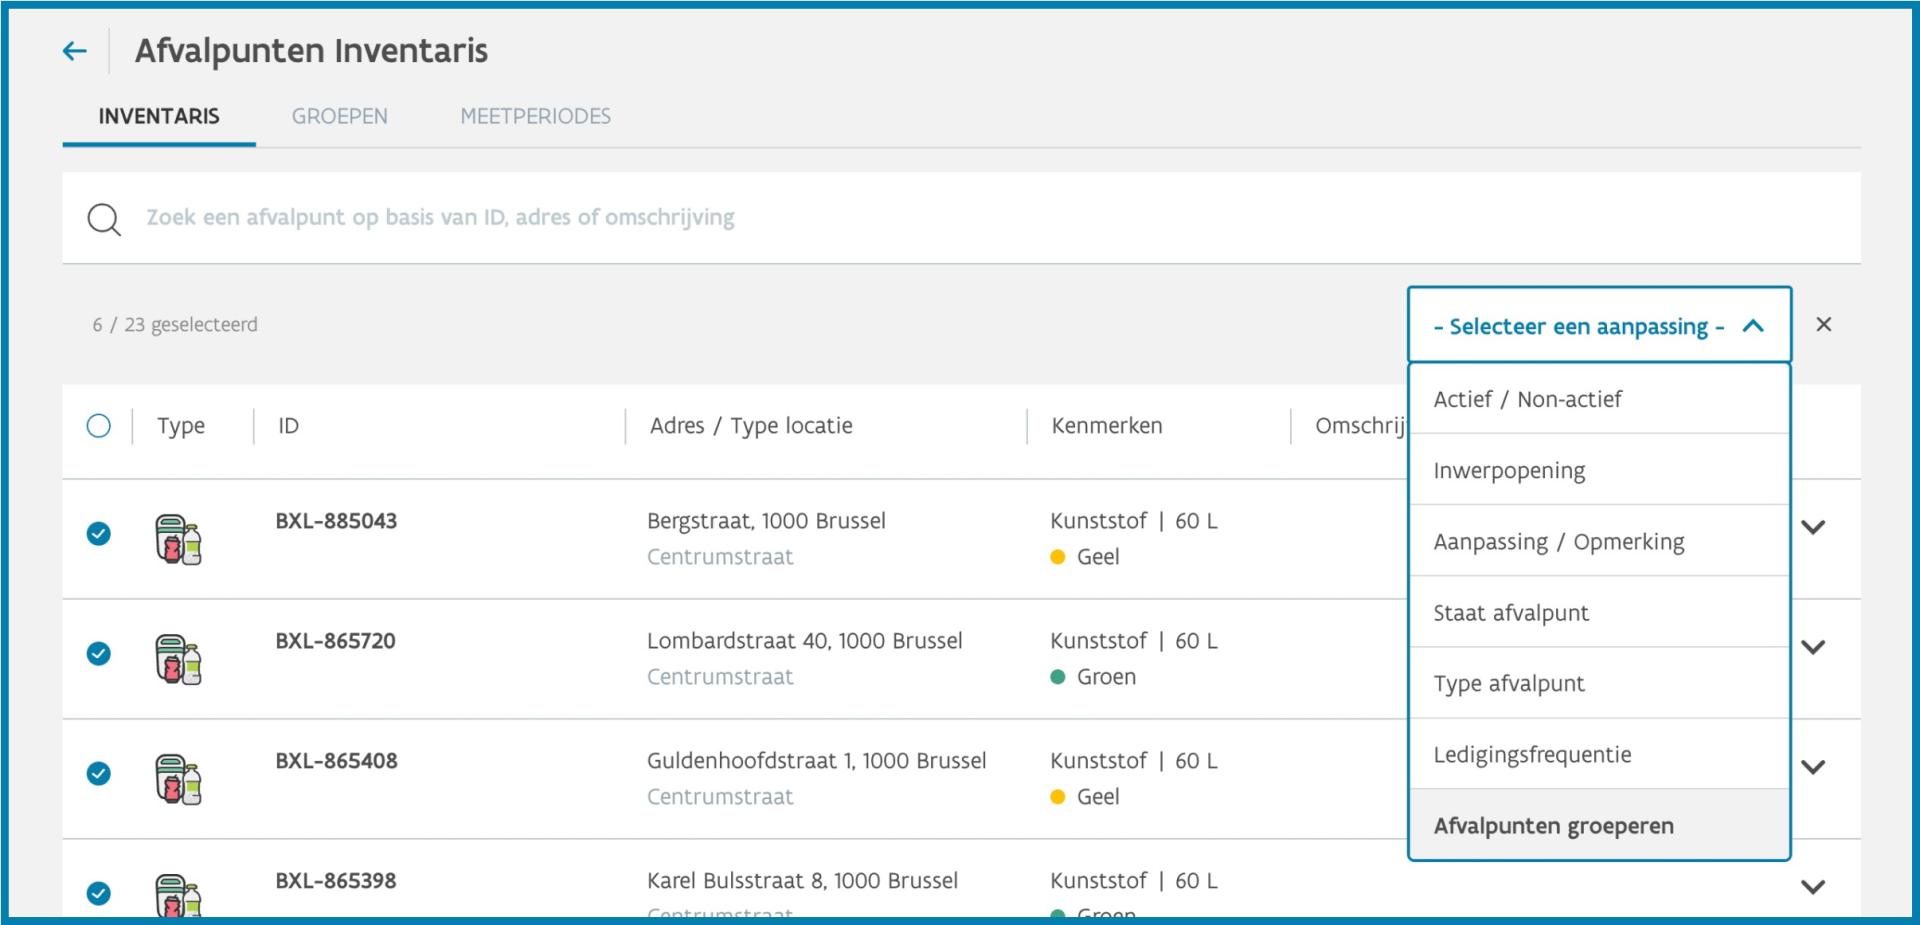Viewport: 1920px width, 925px height.
Task: Click waste bin icon for BXL-865720
Action: [178, 660]
